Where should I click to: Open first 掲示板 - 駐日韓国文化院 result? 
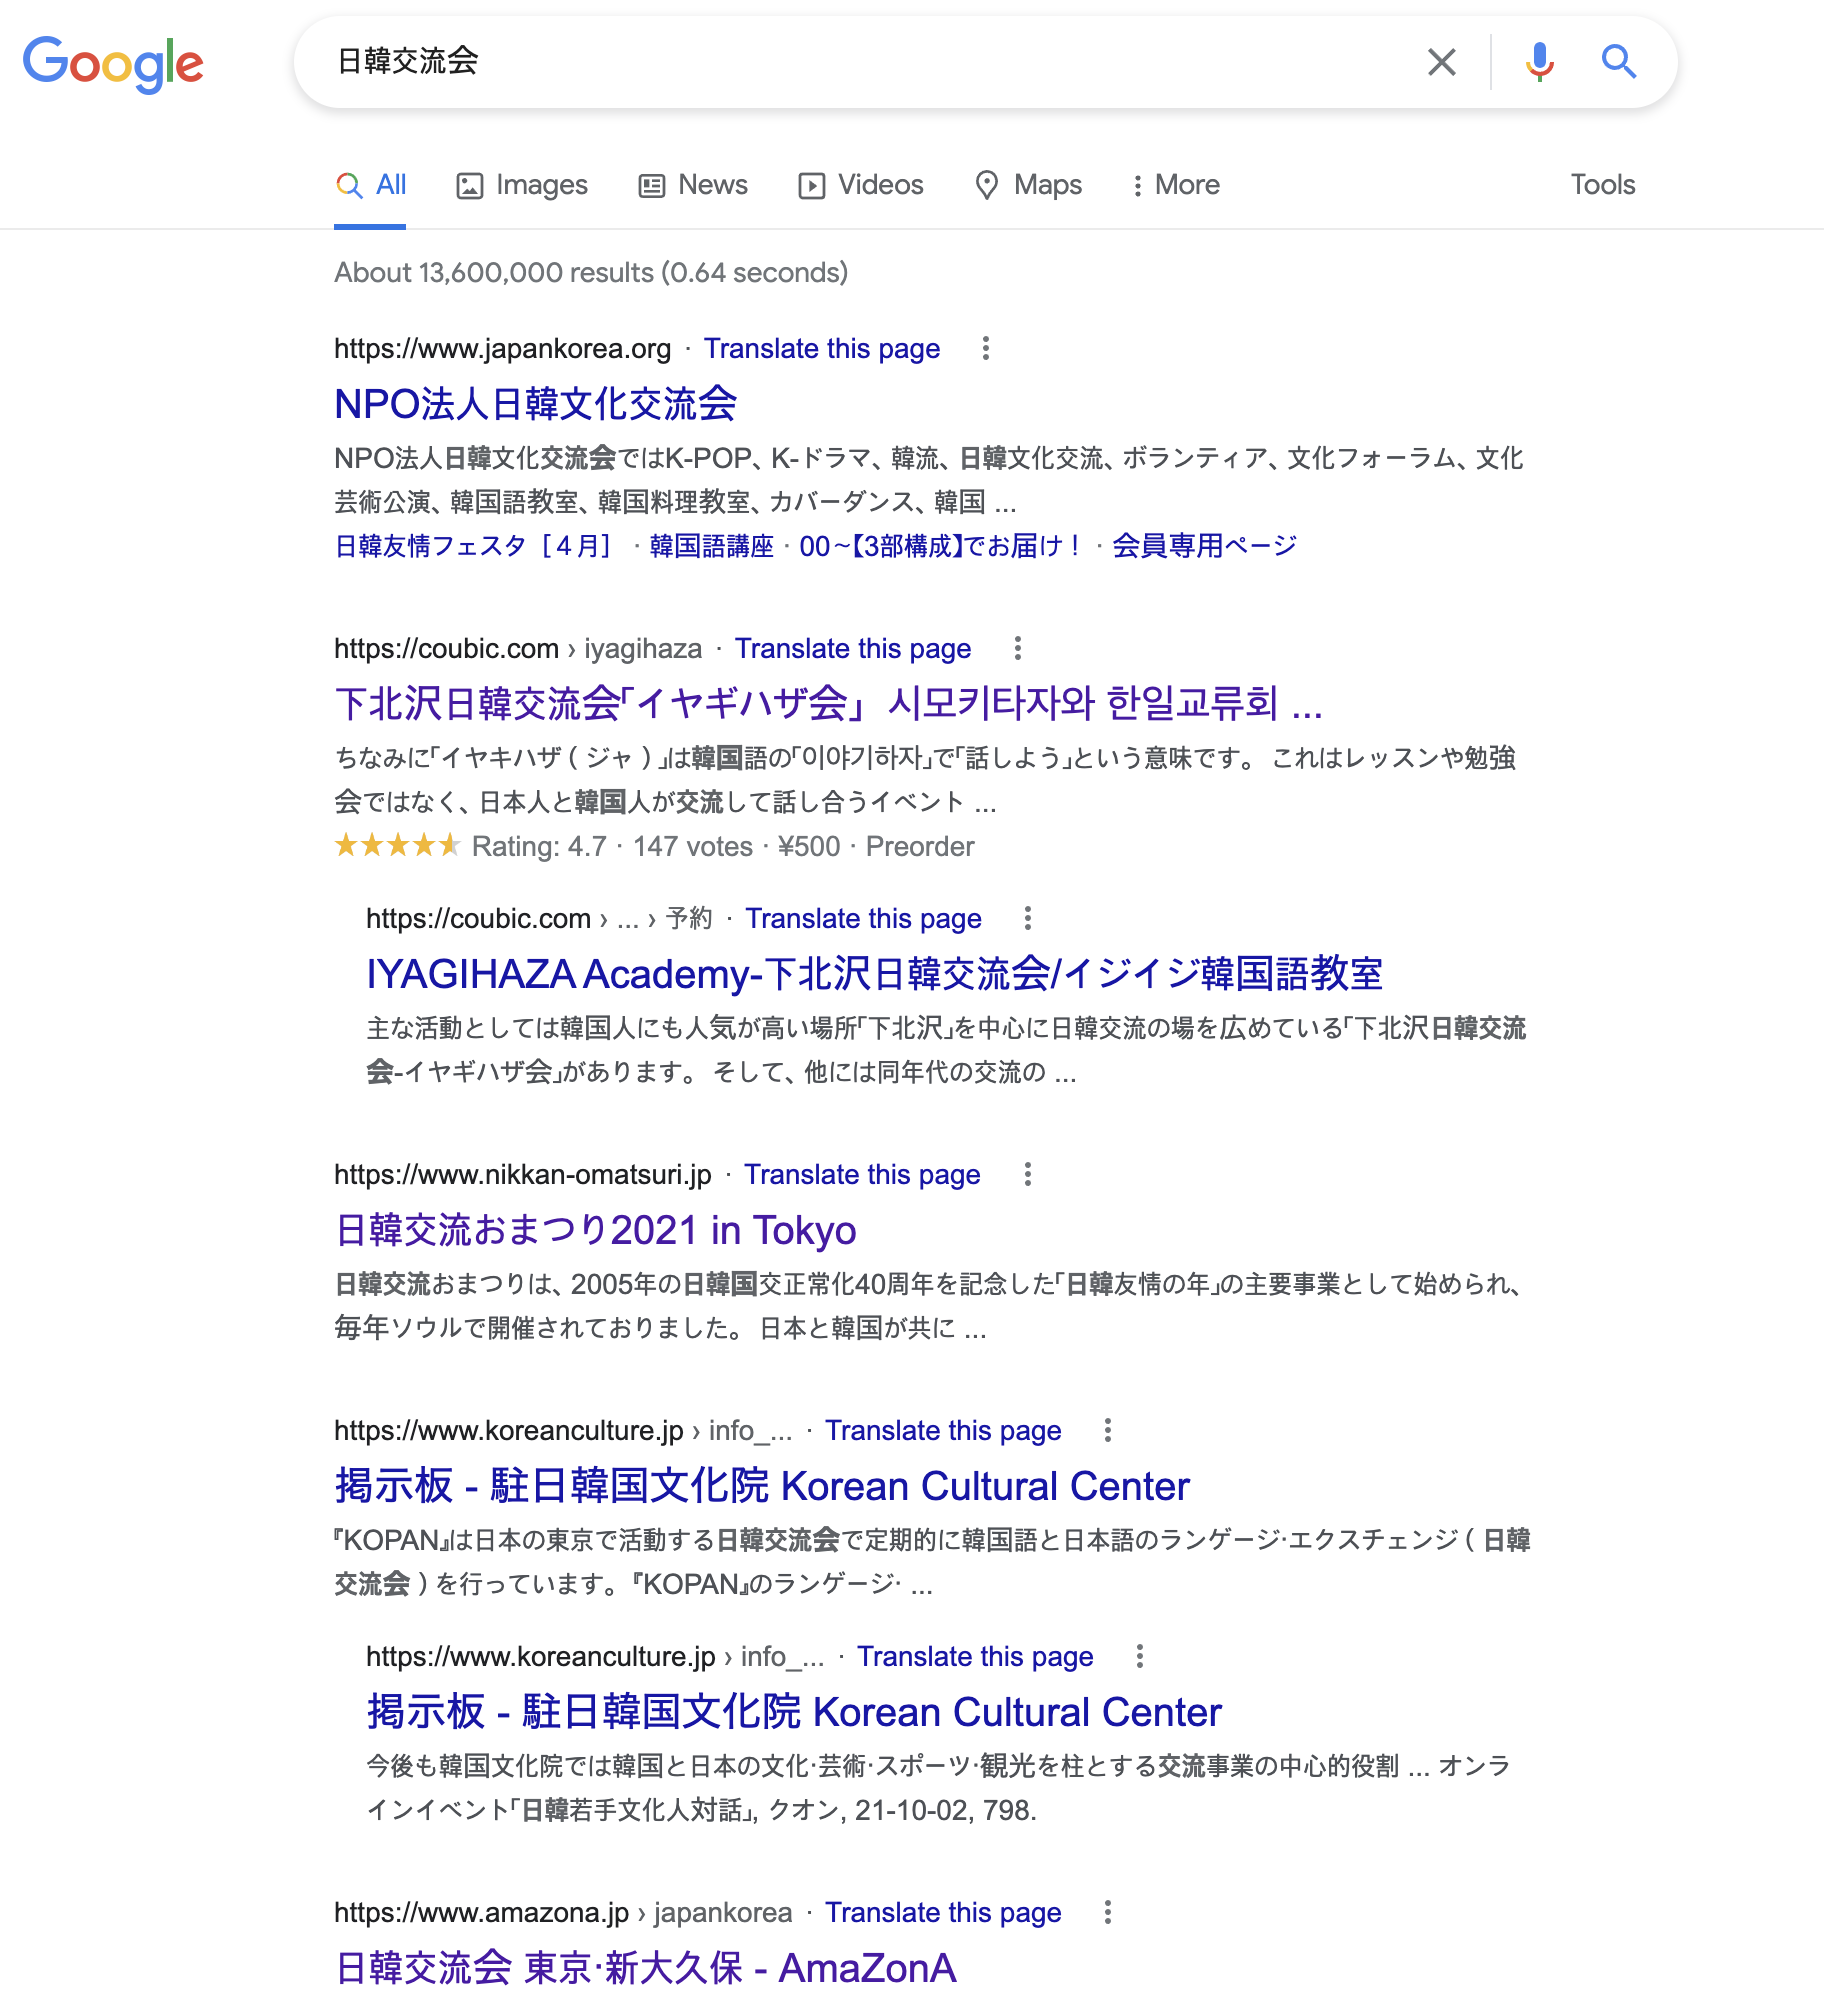pyautogui.click(x=762, y=1486)
